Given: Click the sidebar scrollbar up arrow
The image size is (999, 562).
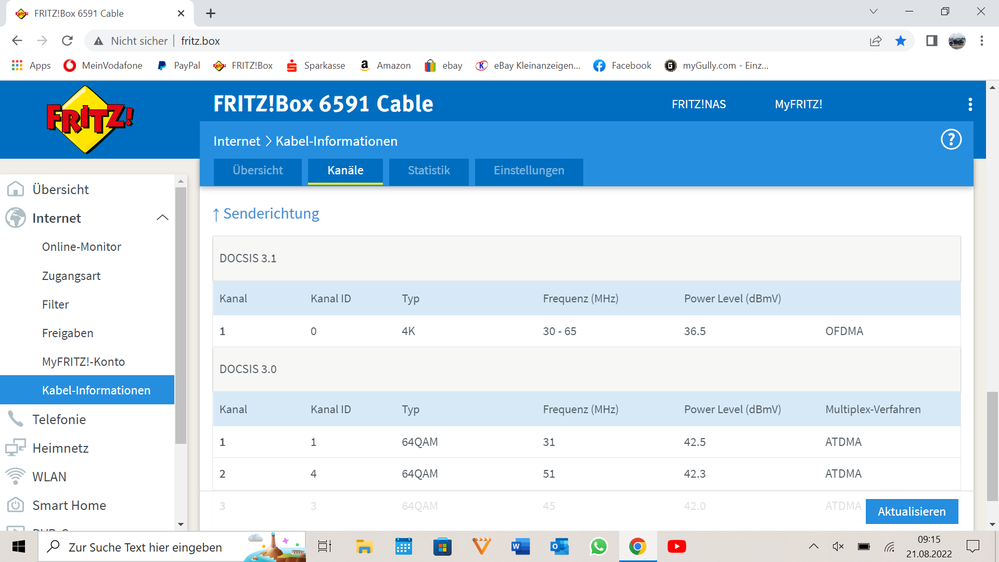Looking at the screenshot, I should [x=181, y=182].
